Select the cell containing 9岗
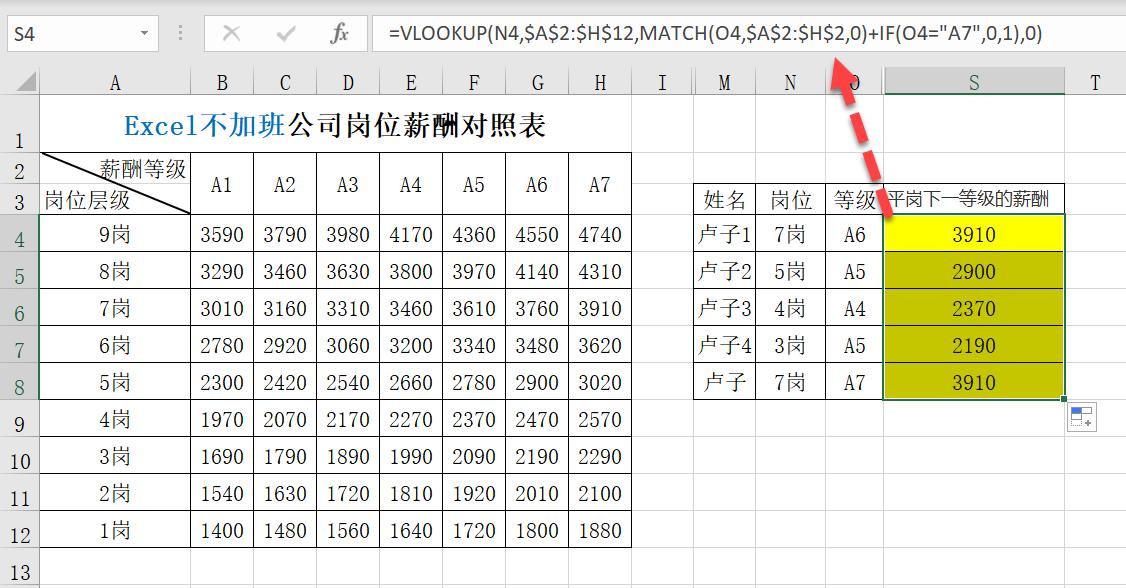The image size is (1126, 588). click(114, 234)
